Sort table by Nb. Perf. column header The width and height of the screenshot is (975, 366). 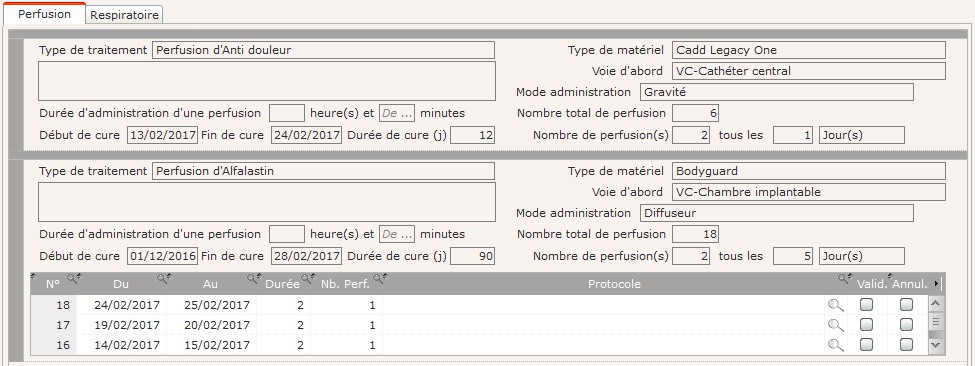(x=345, y=284)
